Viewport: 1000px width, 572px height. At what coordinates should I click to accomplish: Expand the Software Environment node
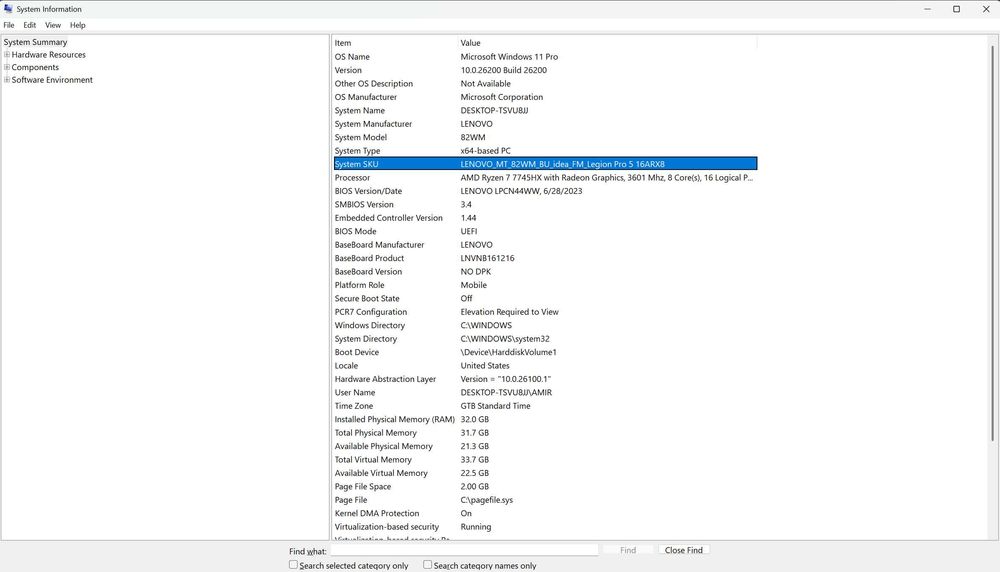coord(7,80)
